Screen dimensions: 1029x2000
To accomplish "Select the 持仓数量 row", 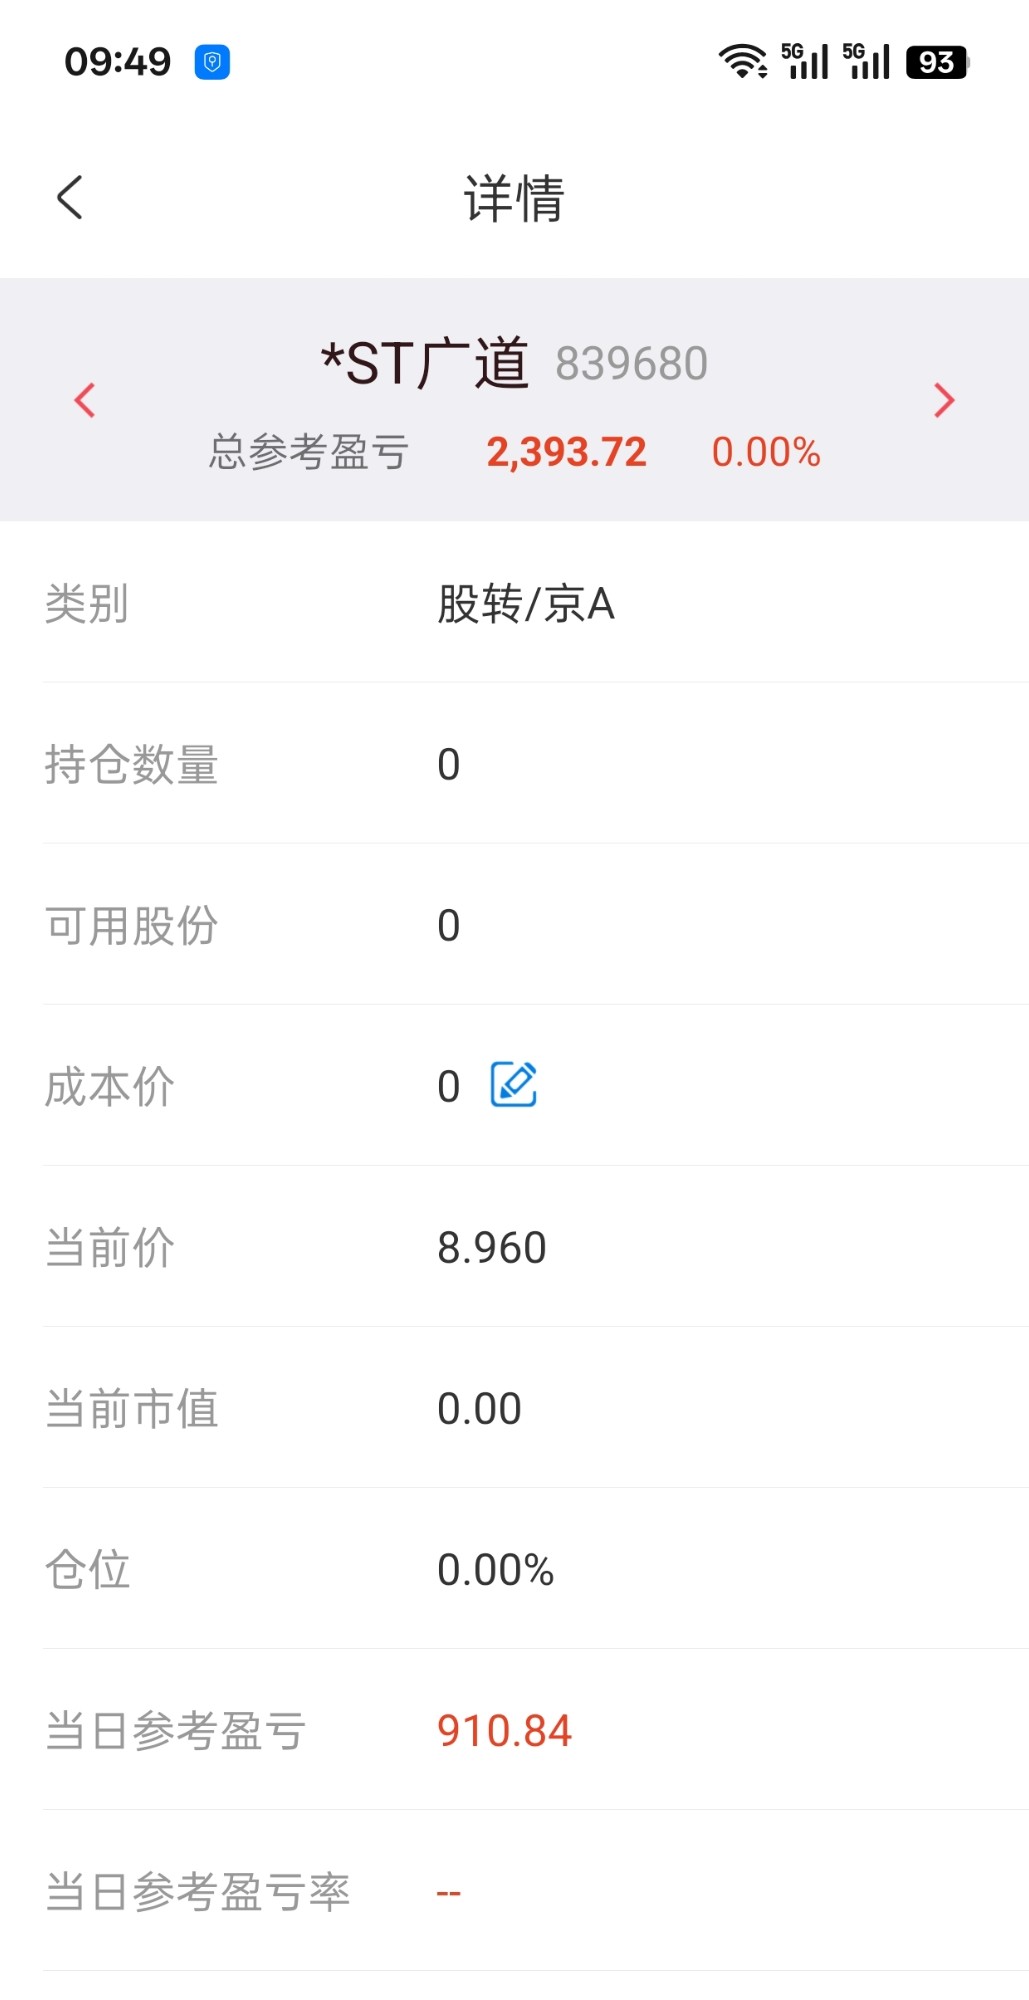I will tap(514, 765).
